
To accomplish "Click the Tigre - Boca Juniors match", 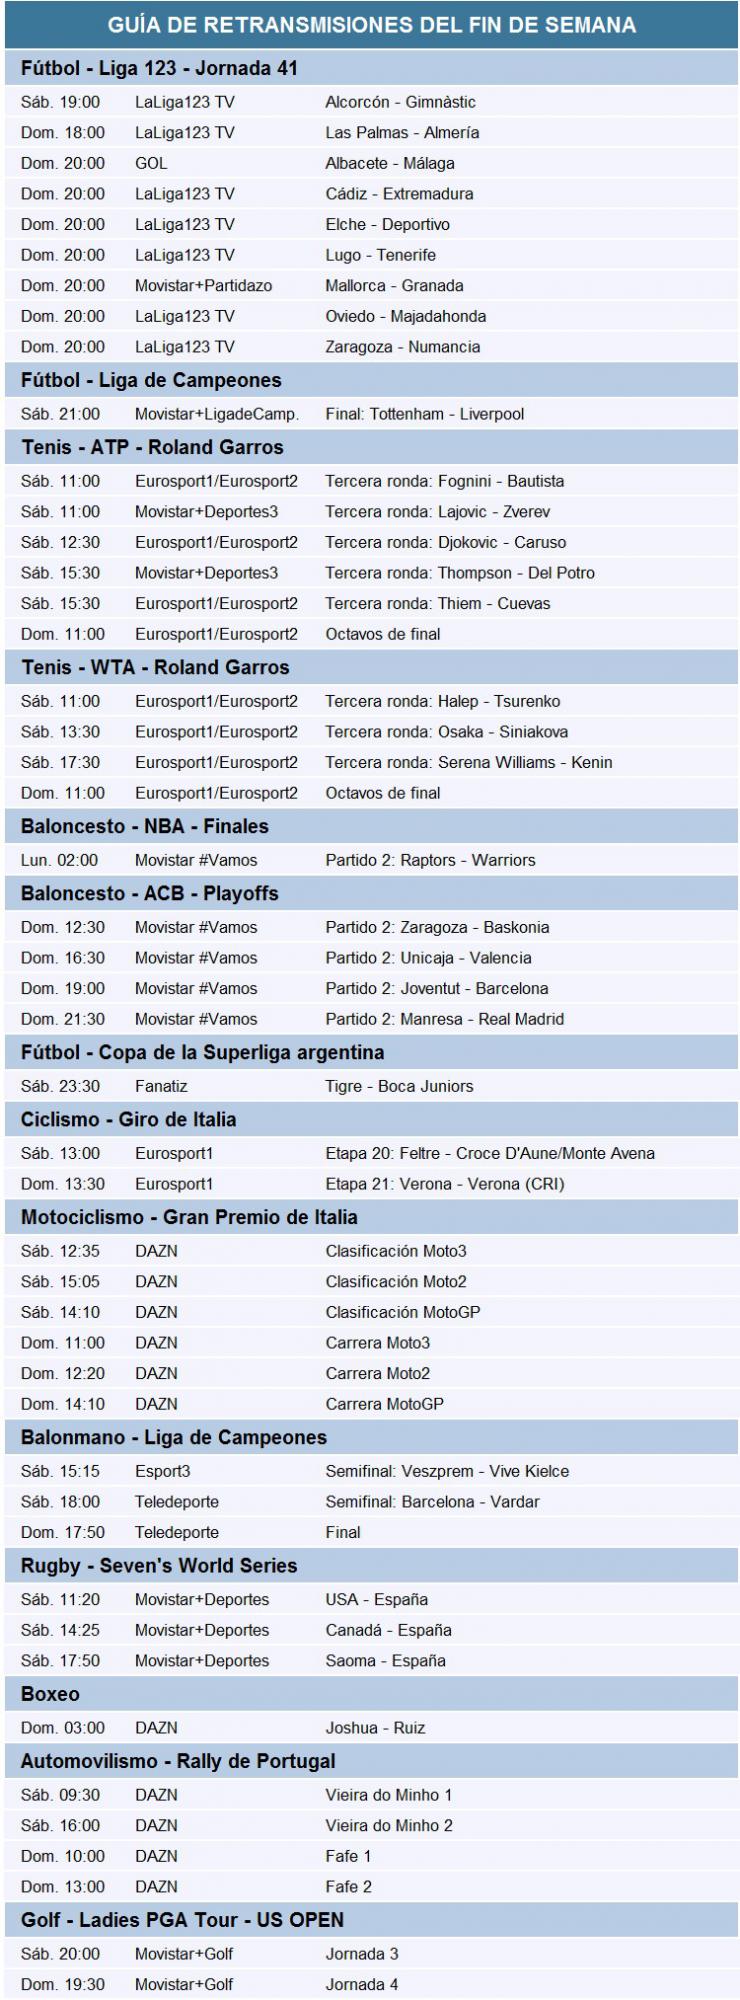I will point(399,1087).
